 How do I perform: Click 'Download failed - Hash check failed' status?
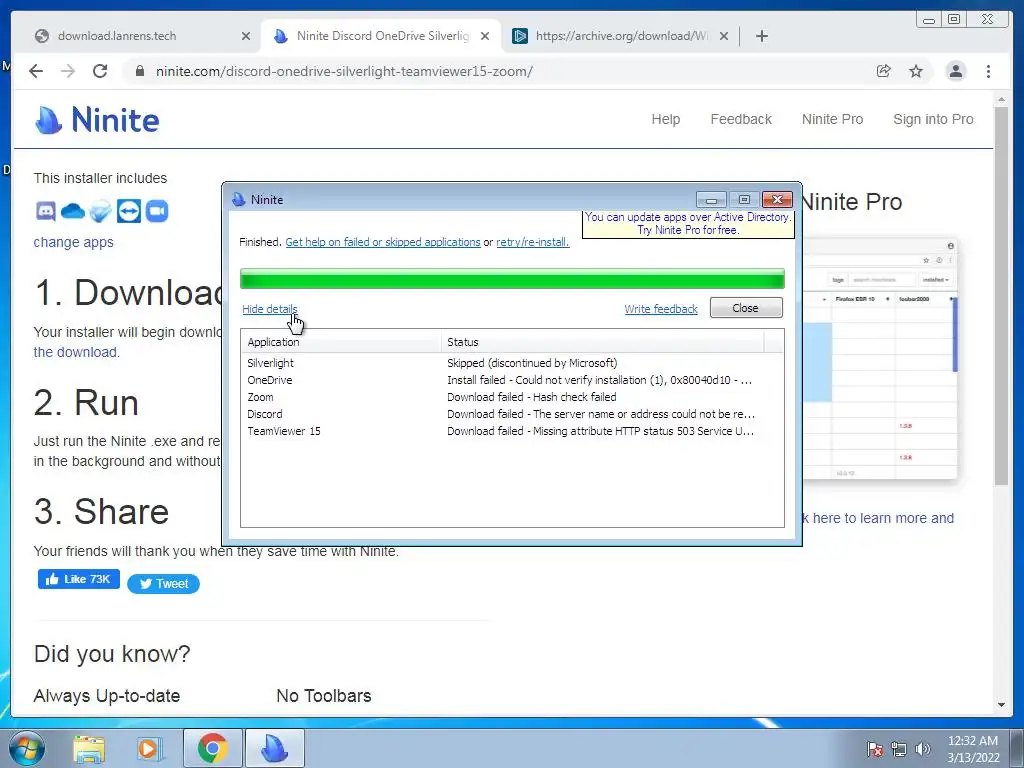coord(532,397)
